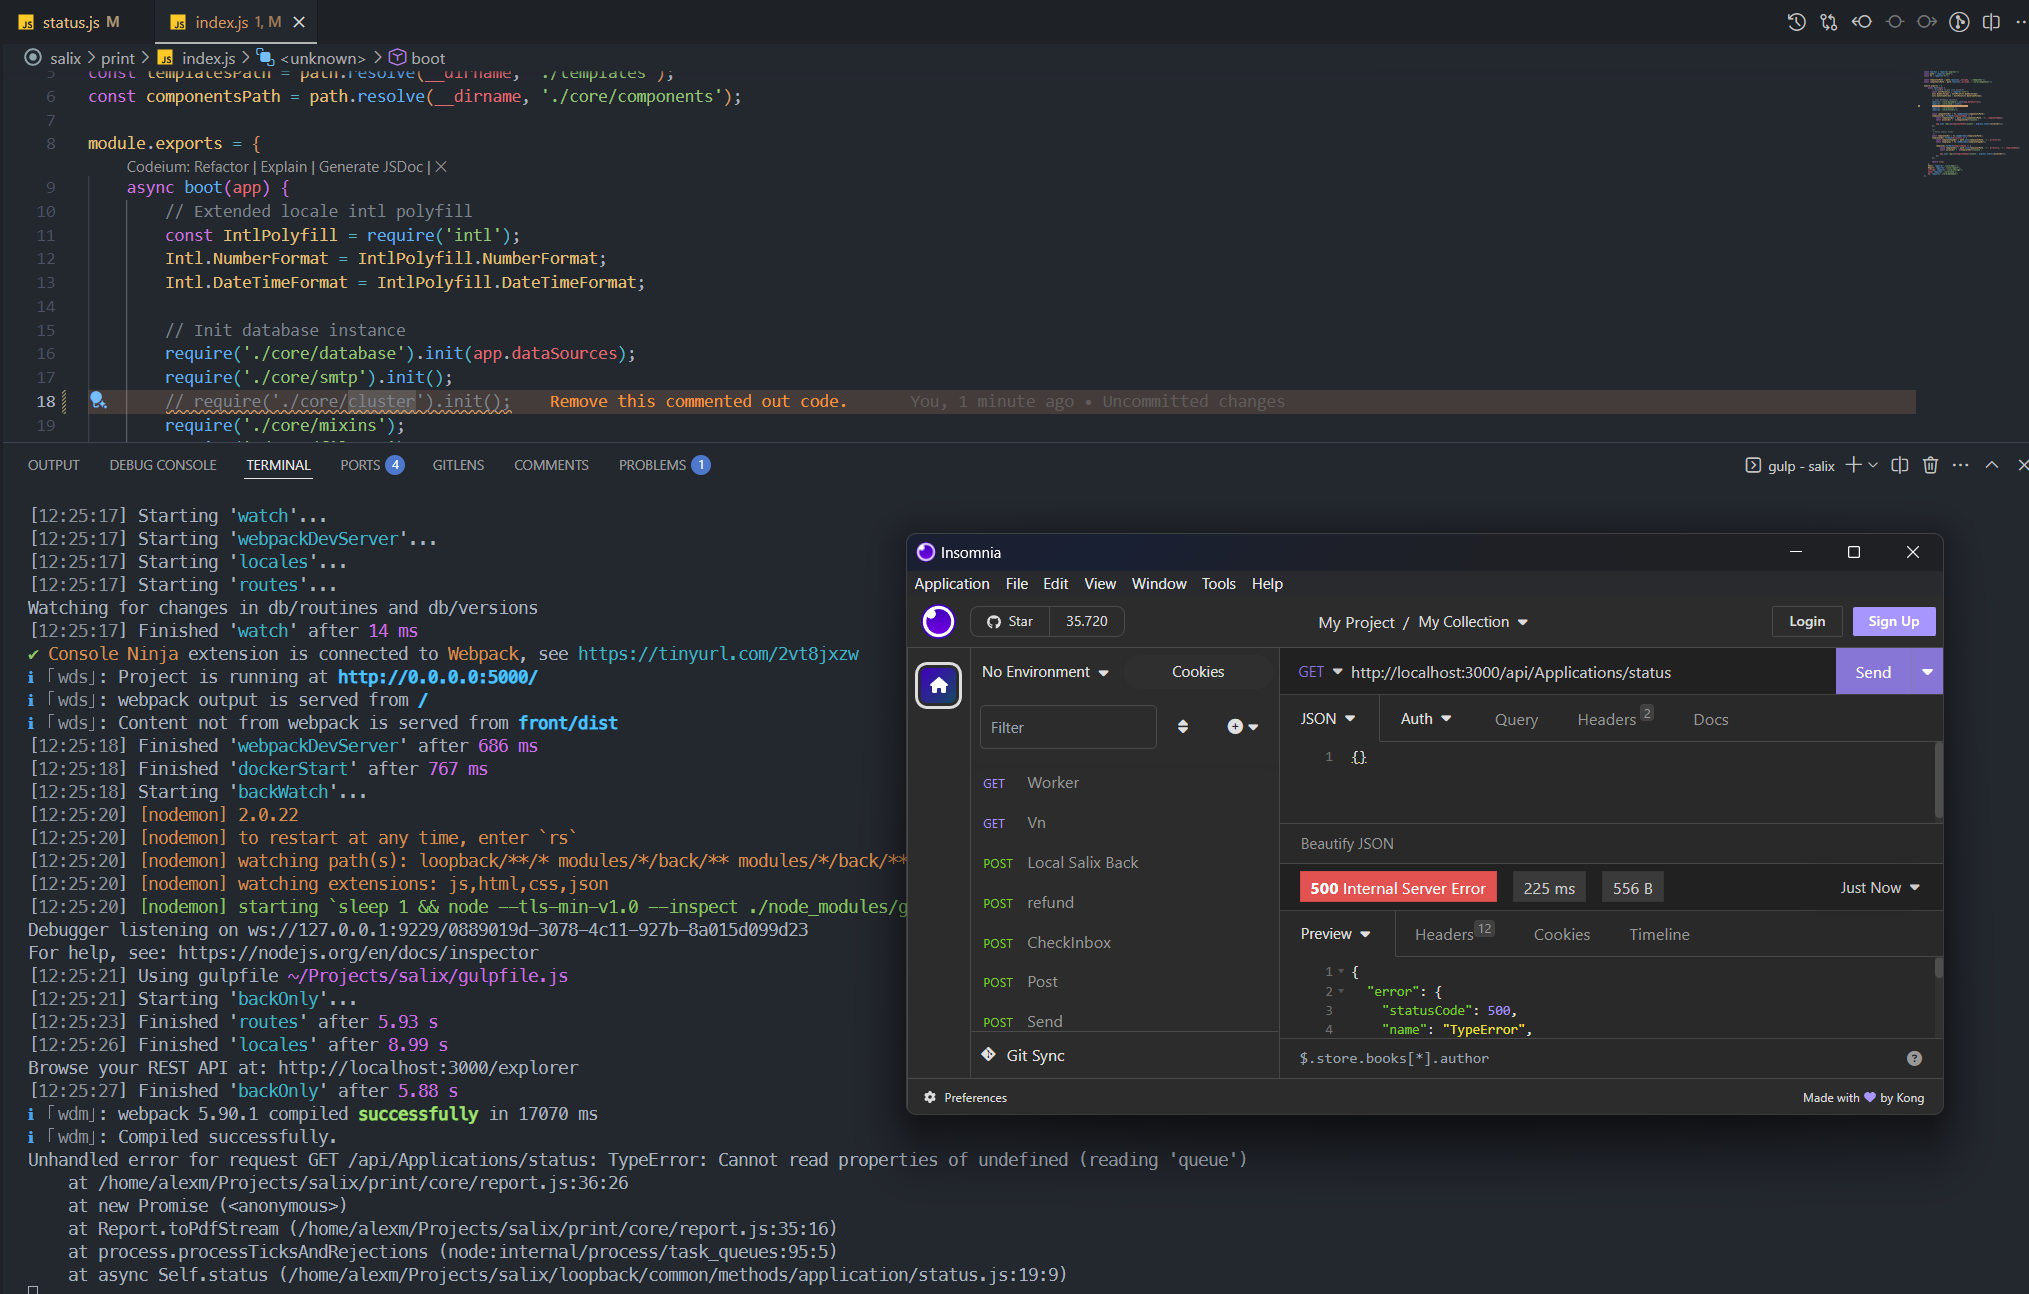
Task: Click the 35.720 star count
Action: pyautogui.click(x=1086, y=621)
